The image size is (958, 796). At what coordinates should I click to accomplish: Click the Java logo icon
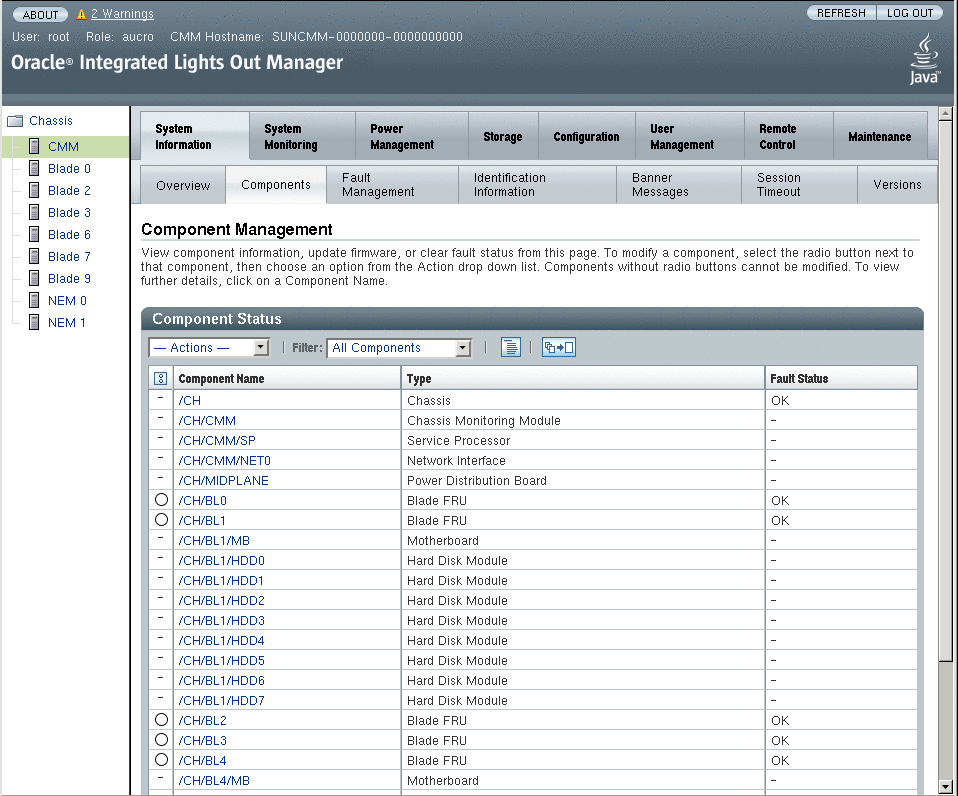click(x=924, y=59)
